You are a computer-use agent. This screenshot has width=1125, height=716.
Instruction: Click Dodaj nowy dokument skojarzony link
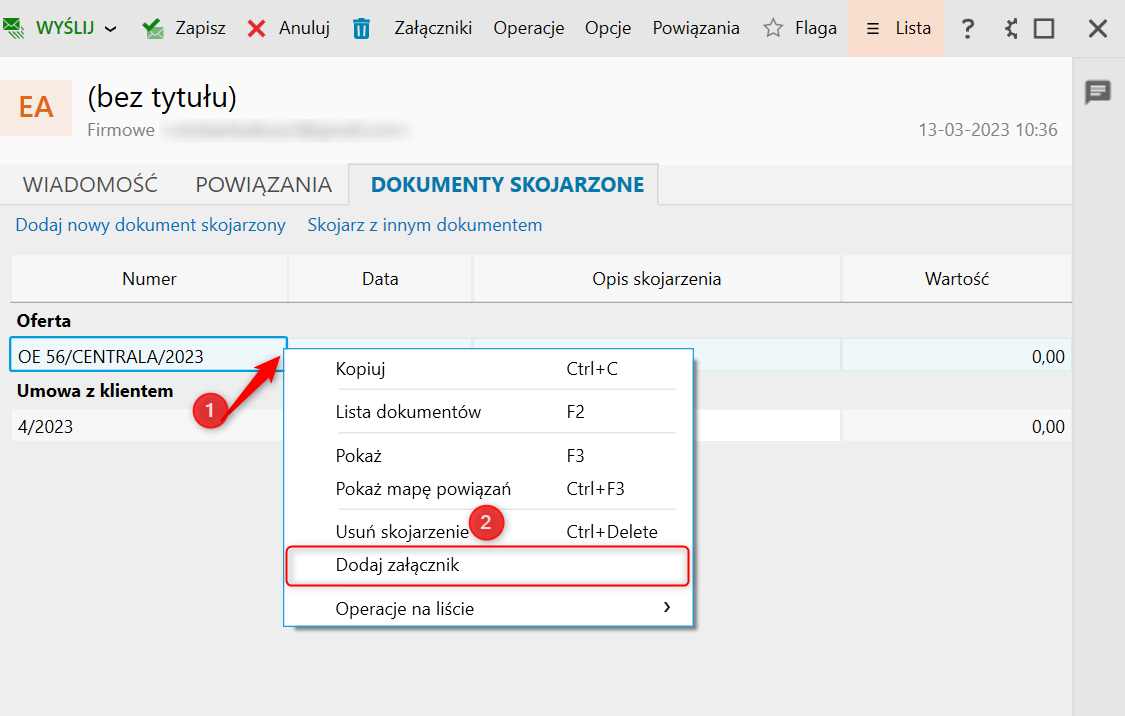(x=151, y=225)
